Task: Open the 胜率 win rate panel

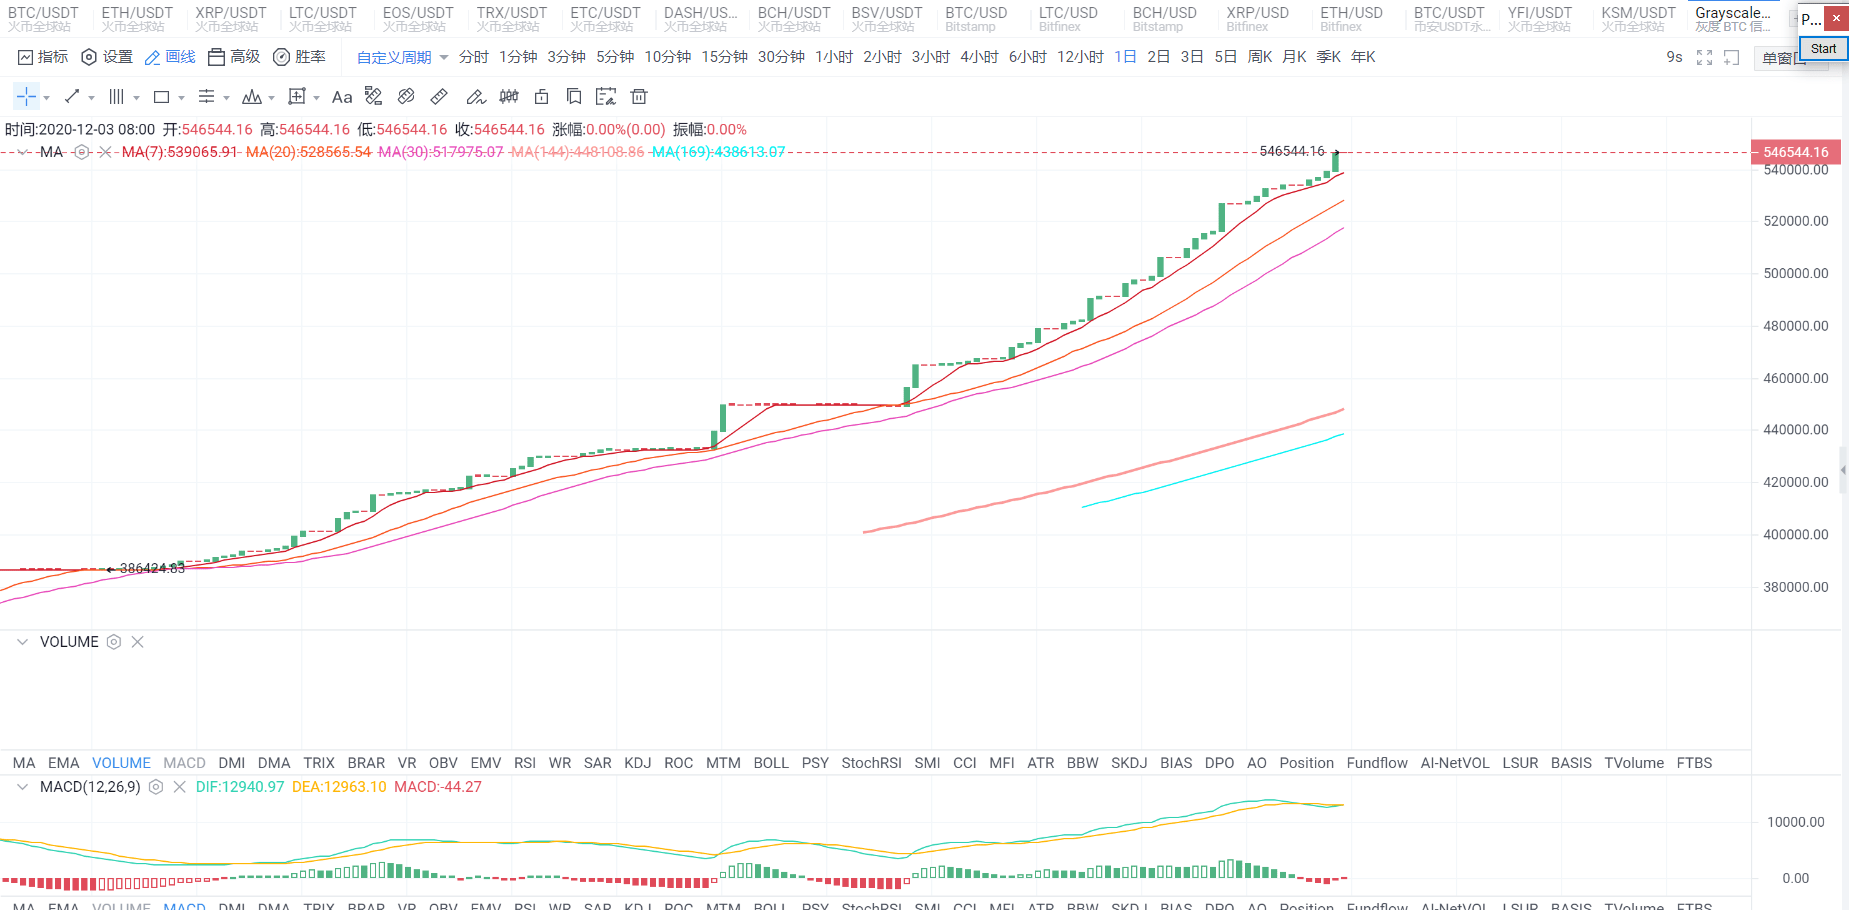Action: coord(299,57)
